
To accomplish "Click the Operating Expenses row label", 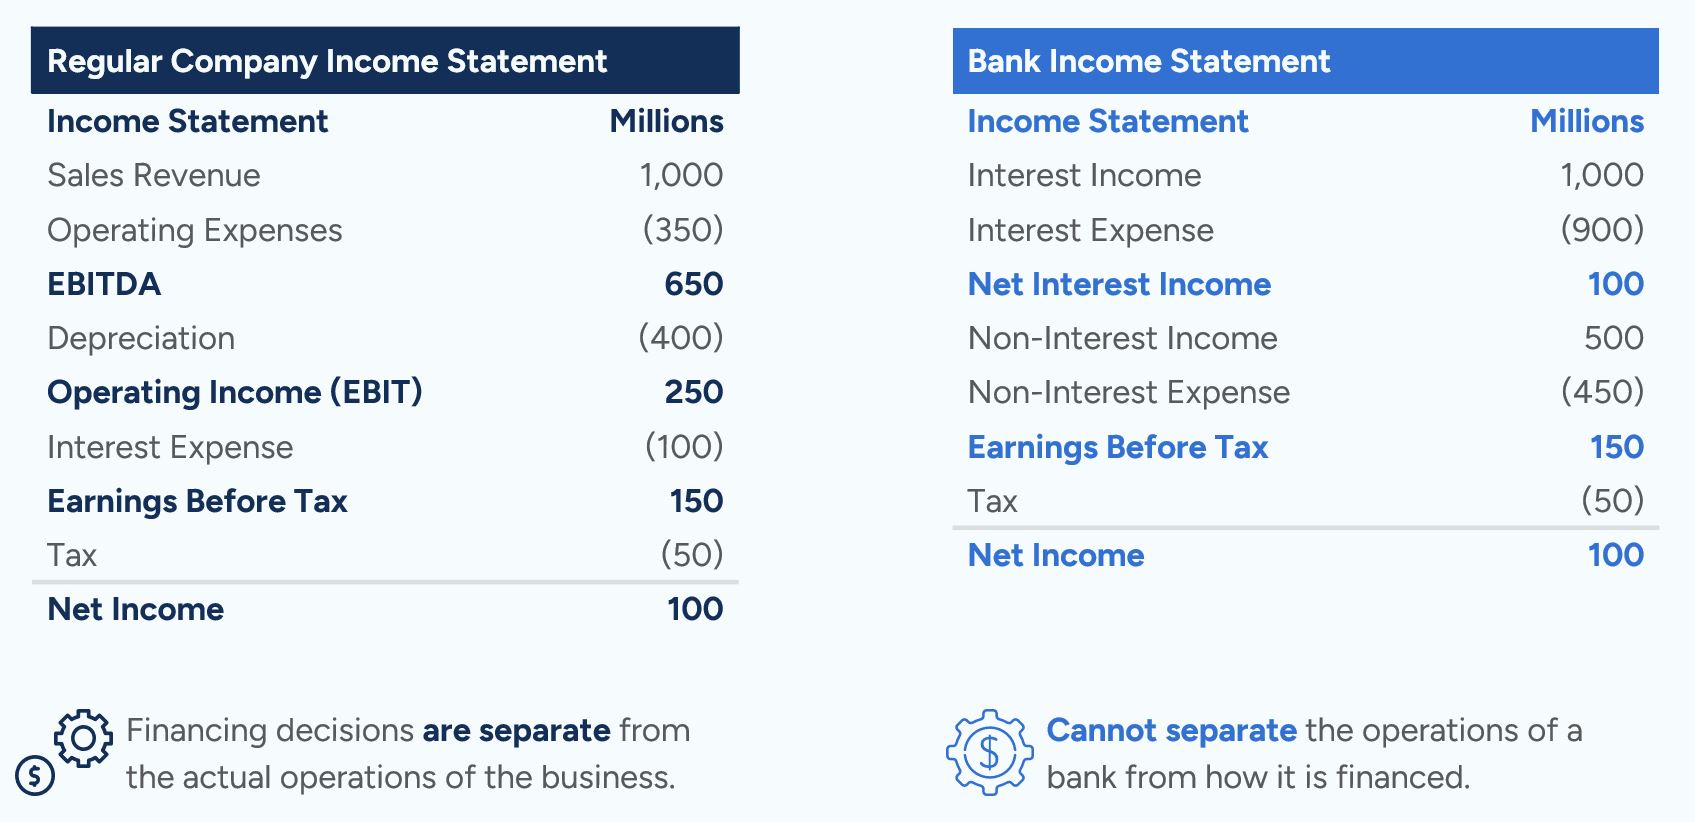I will tap(195, 230).
